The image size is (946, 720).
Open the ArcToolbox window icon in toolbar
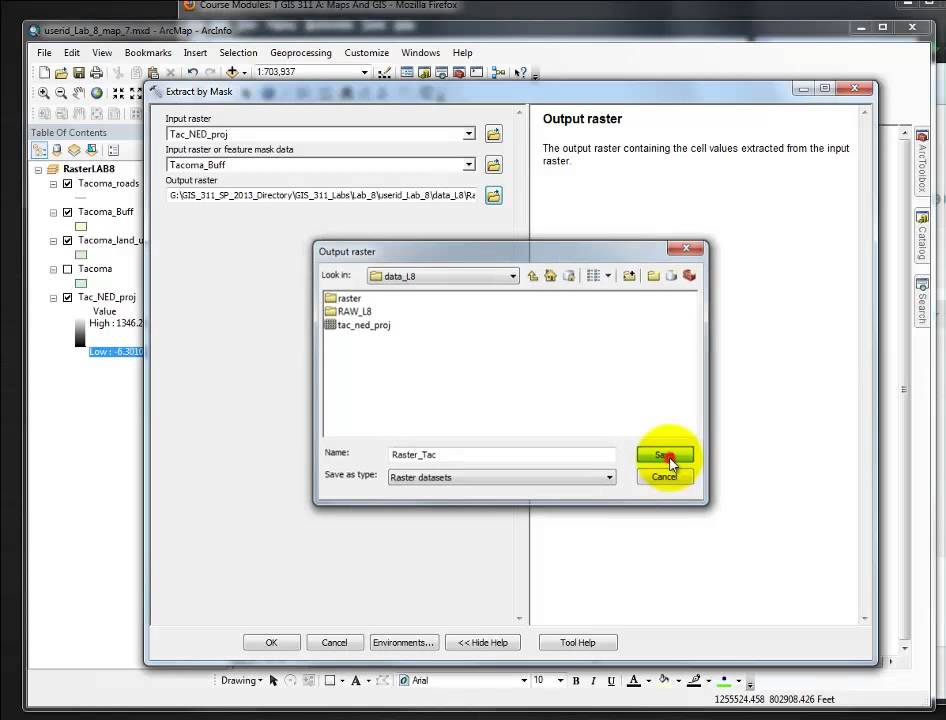(x=459, y=72)
